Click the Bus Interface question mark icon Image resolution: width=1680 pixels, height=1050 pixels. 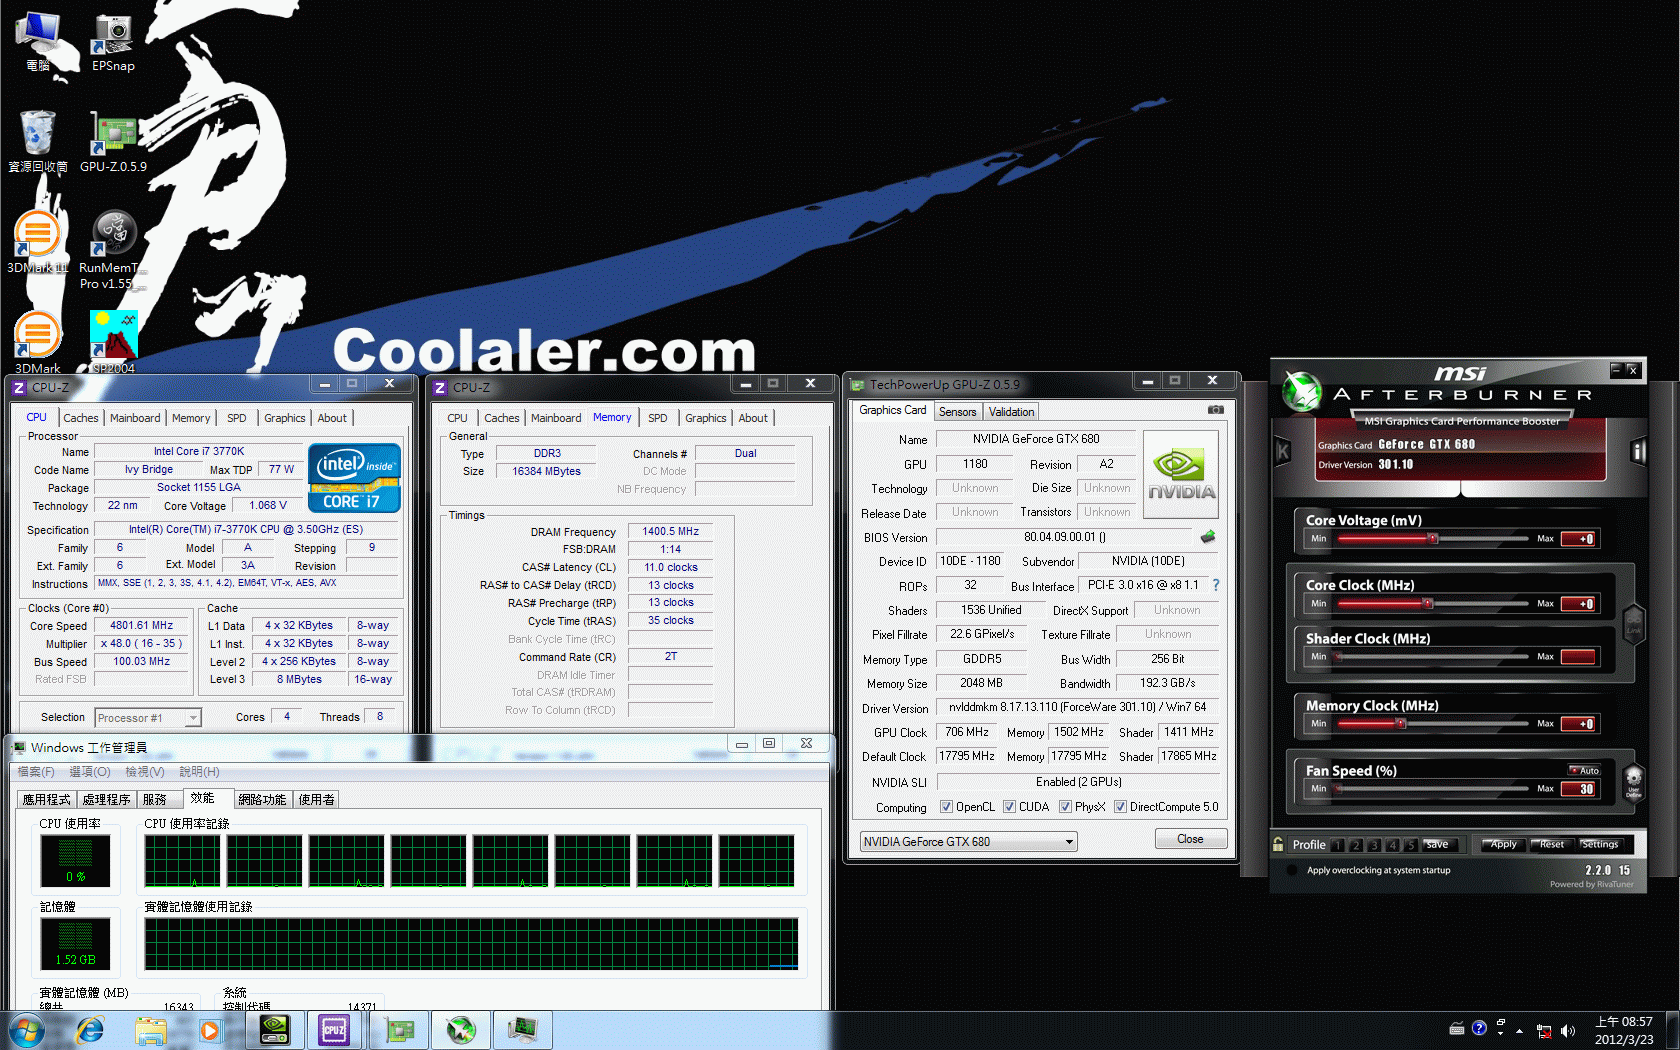(x=1216, y=585)
